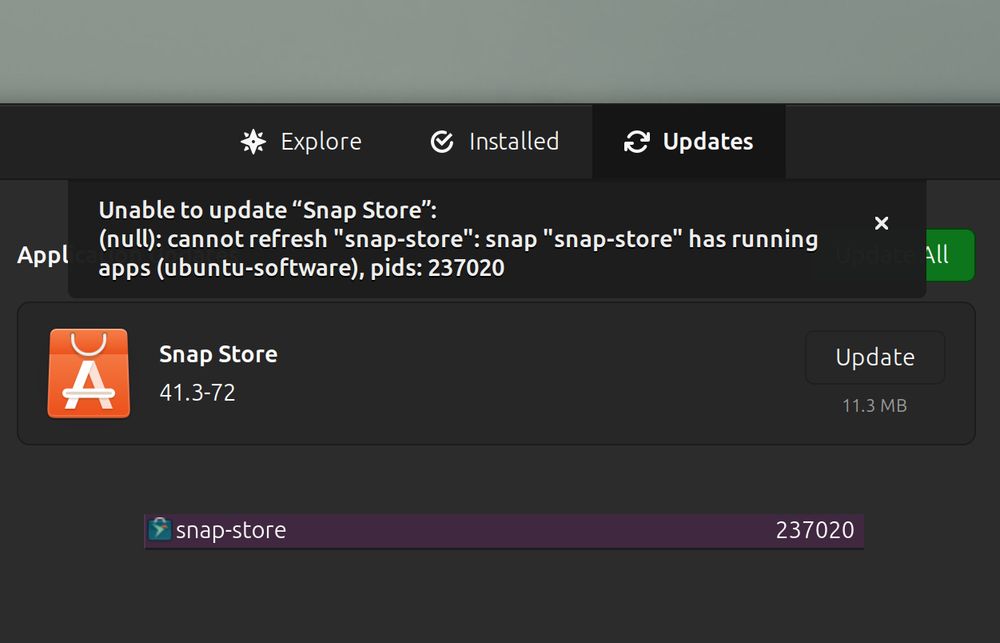This screenshot has width=1000, height=643.
Task: Select the snap-store process row
Action: pyautogui.click(x=504, y=531)
